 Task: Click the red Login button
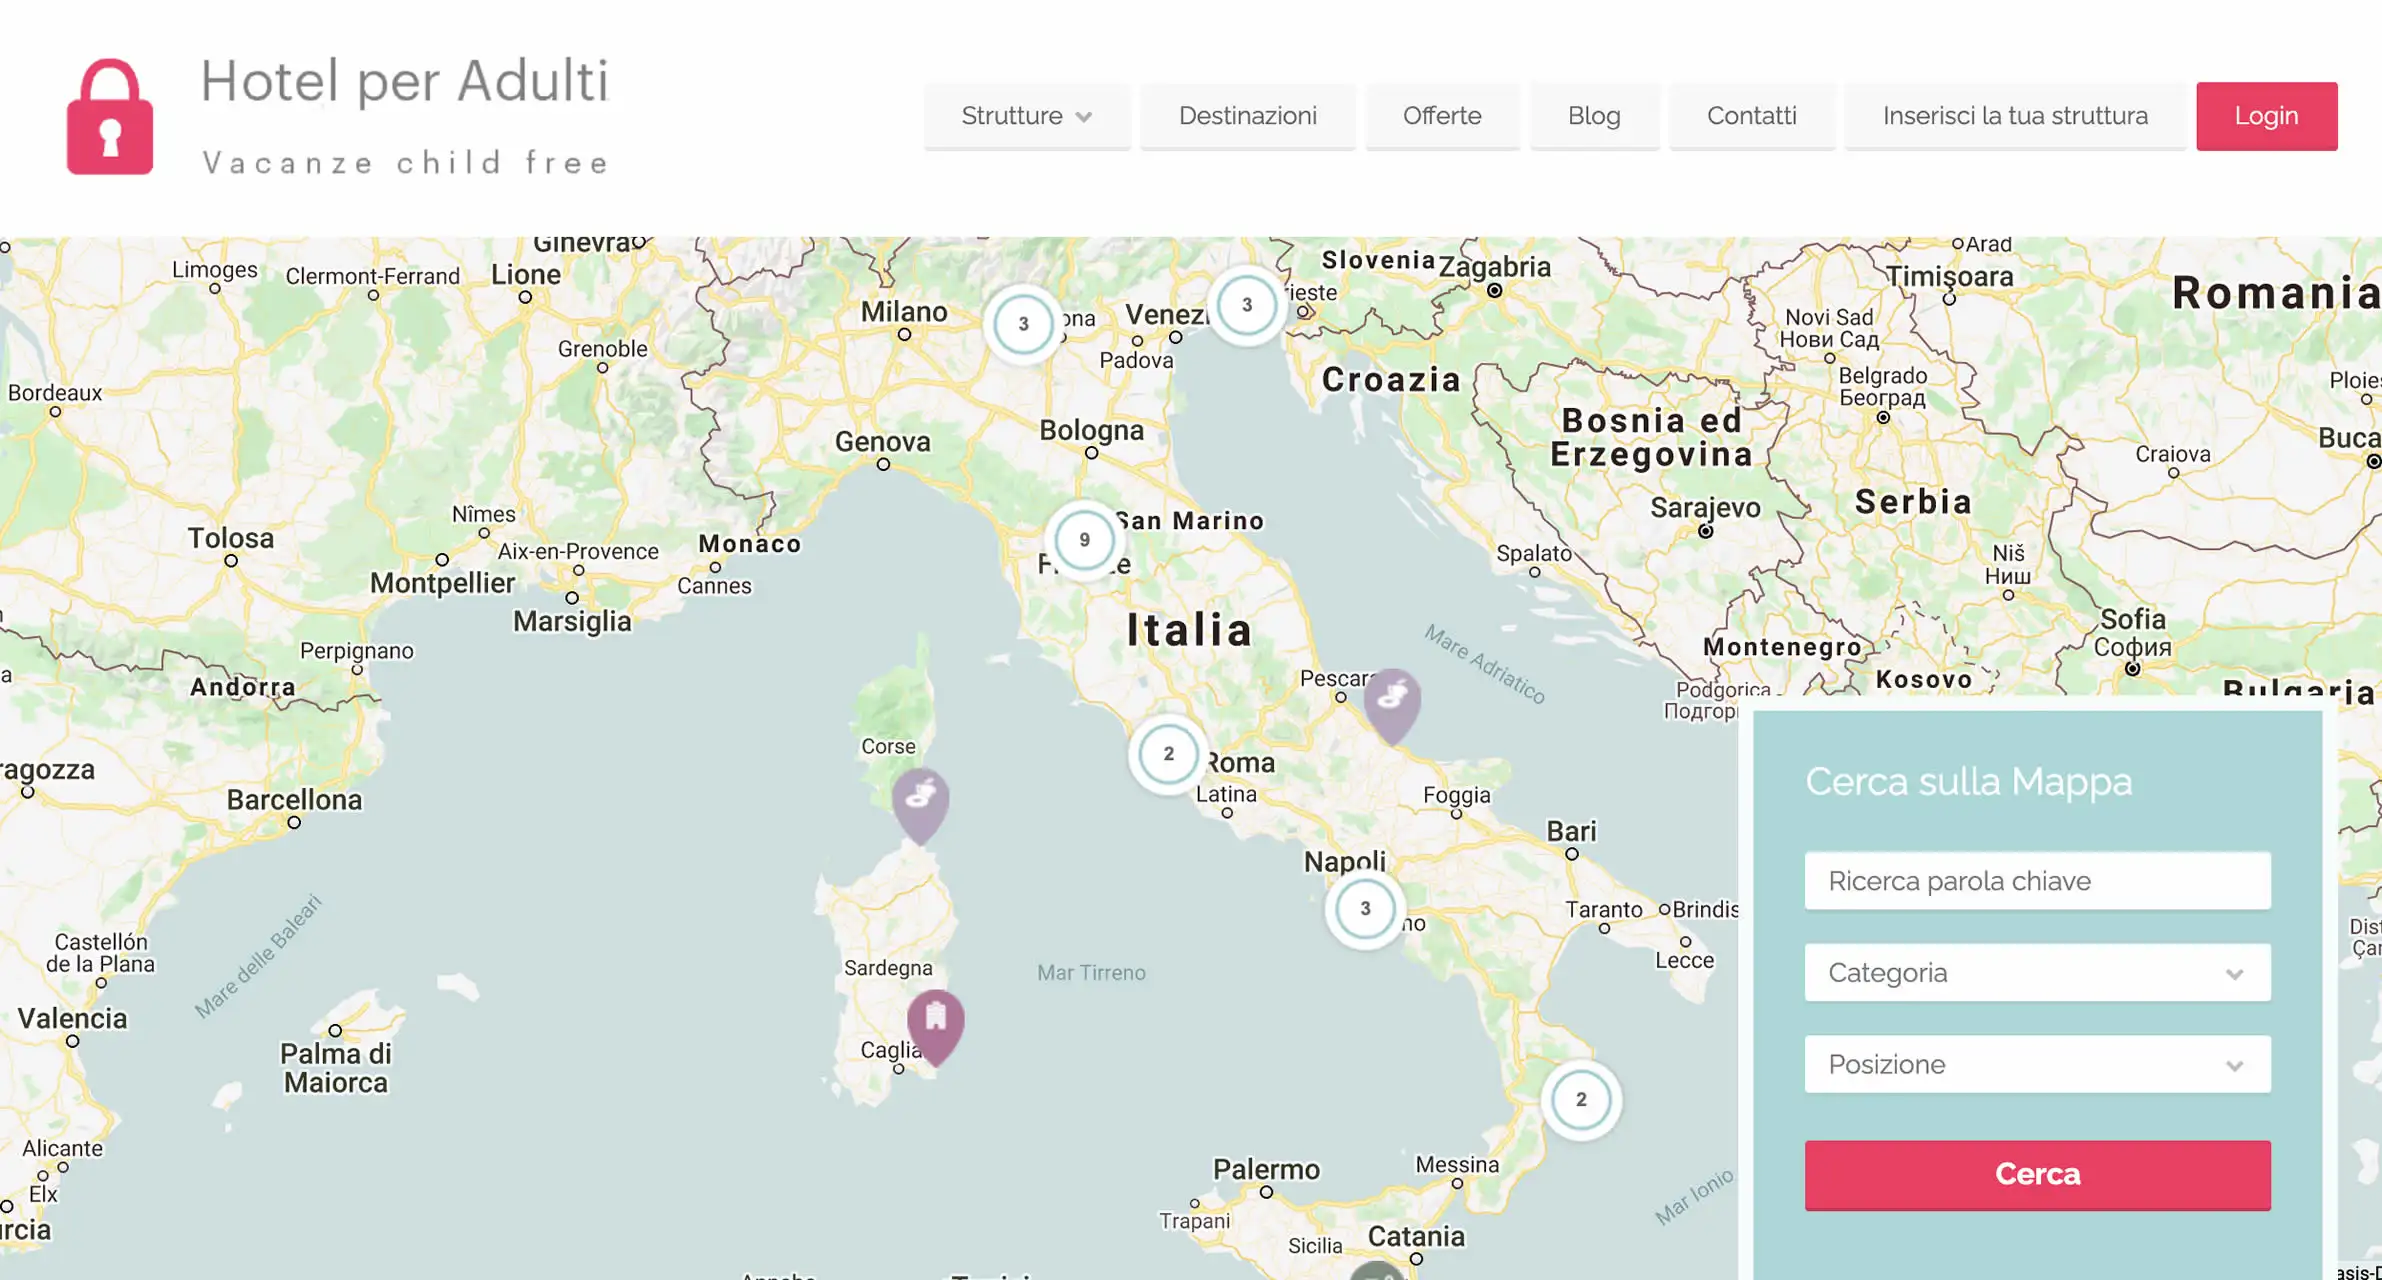2266,116
